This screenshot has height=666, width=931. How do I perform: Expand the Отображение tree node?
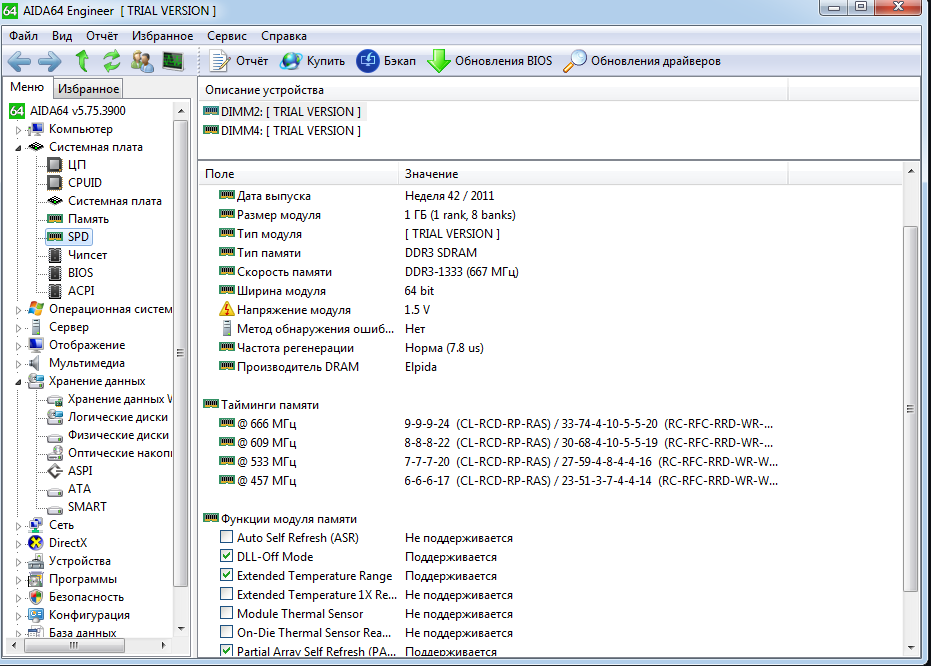tap(18, 345)
